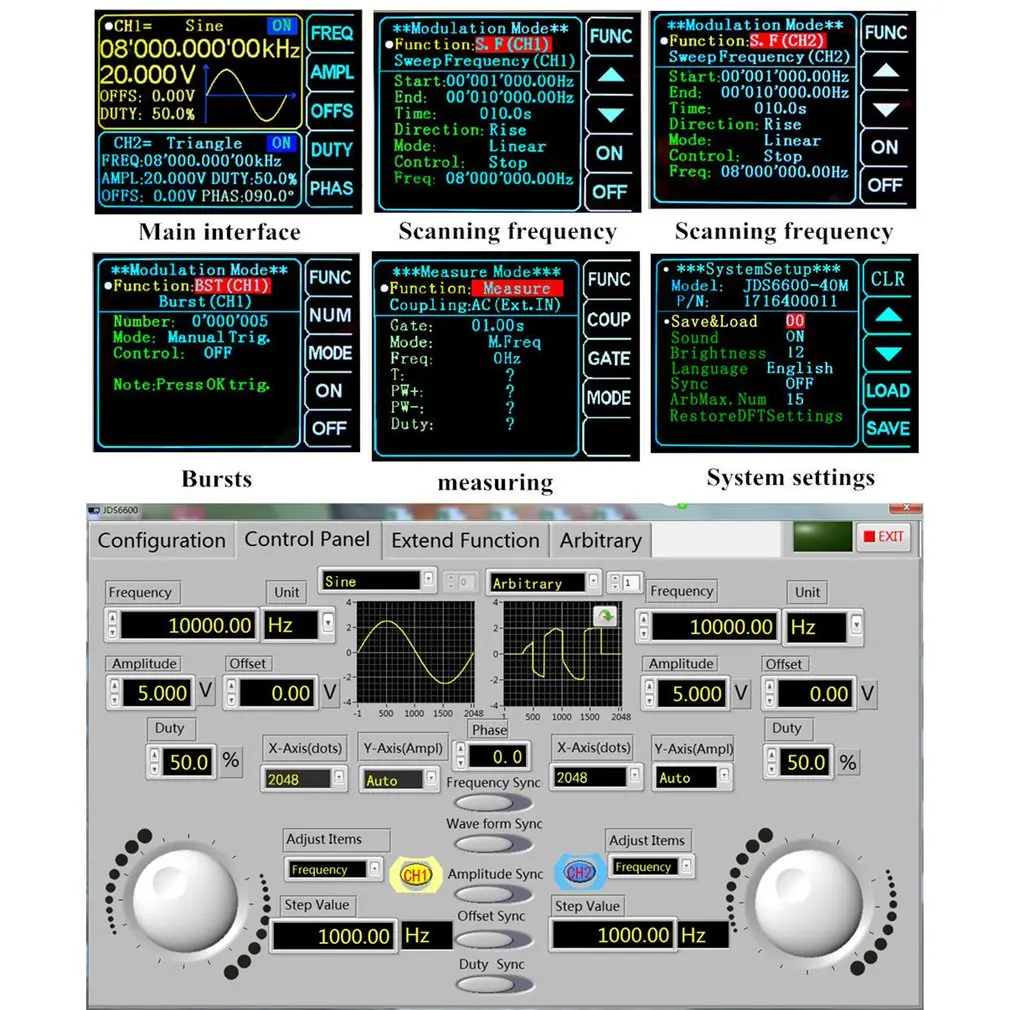Click the LOAD soft key on System settings screen
This screenshot has height=1010, width=1010.
point(888,390)
